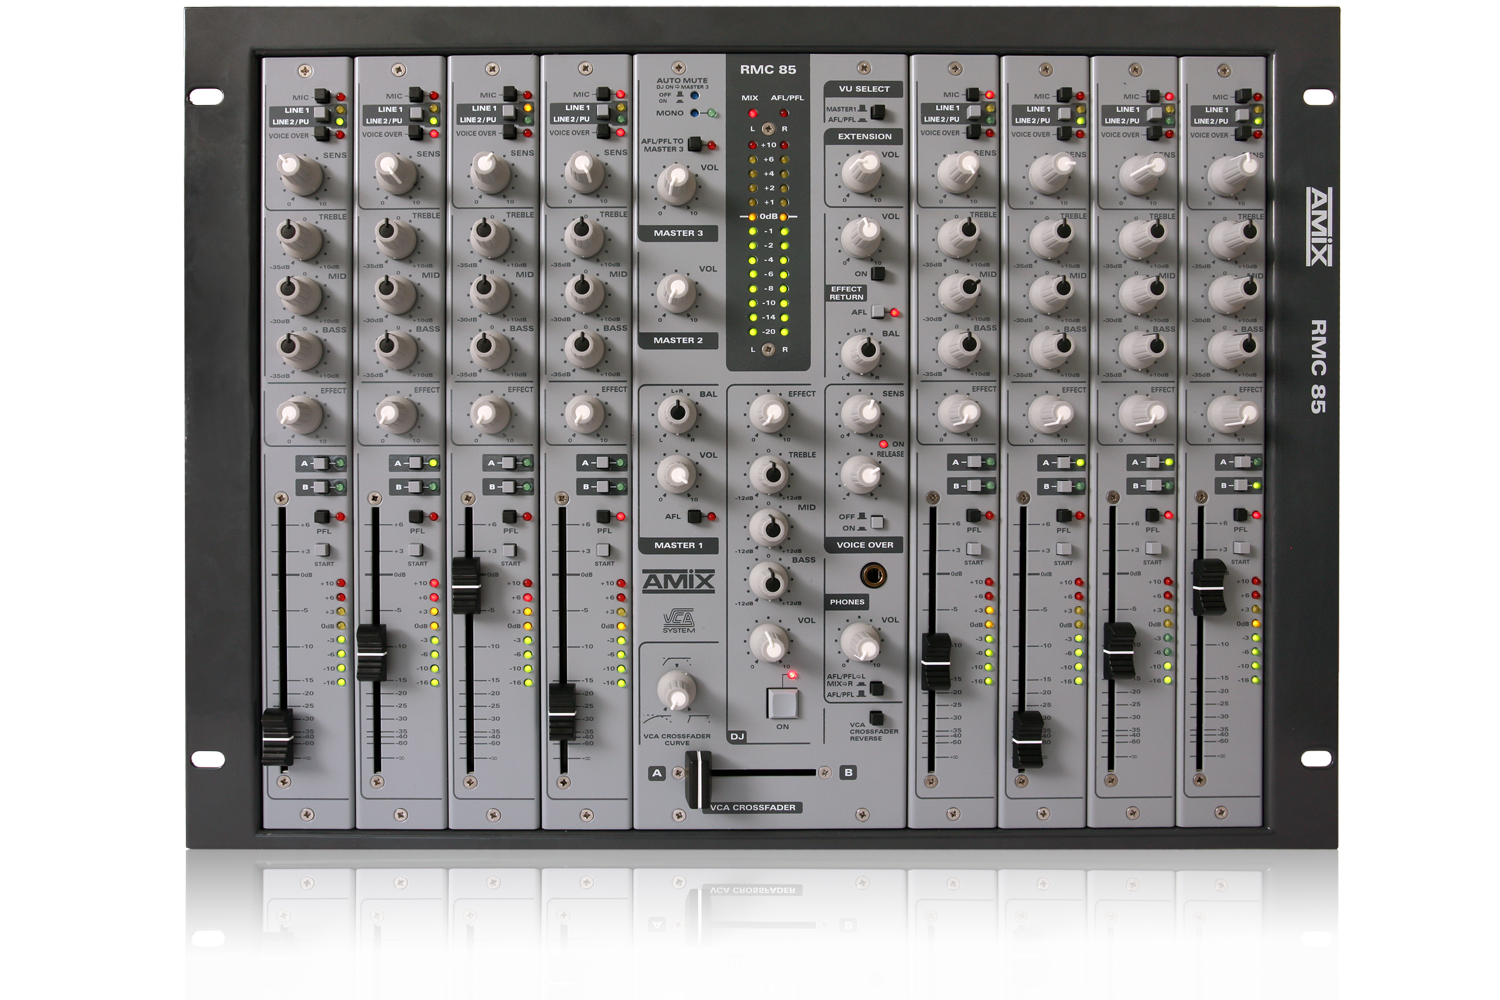
Task: Click the MASTER 3 label
Action: coord(678,233)
